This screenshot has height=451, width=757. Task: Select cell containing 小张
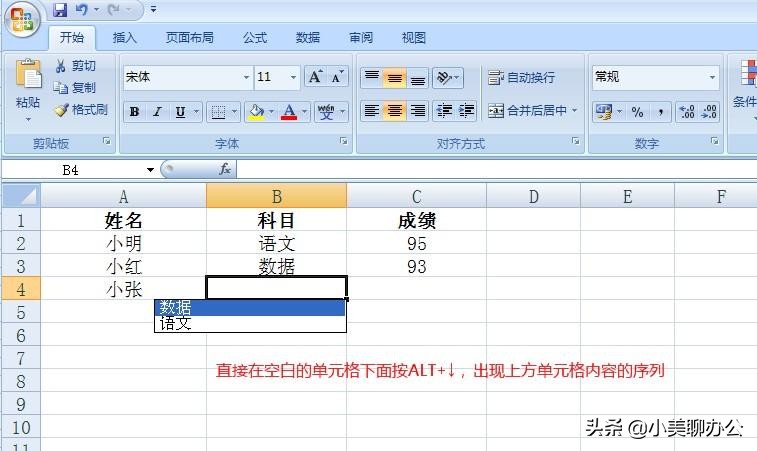(x=124, y=289)
